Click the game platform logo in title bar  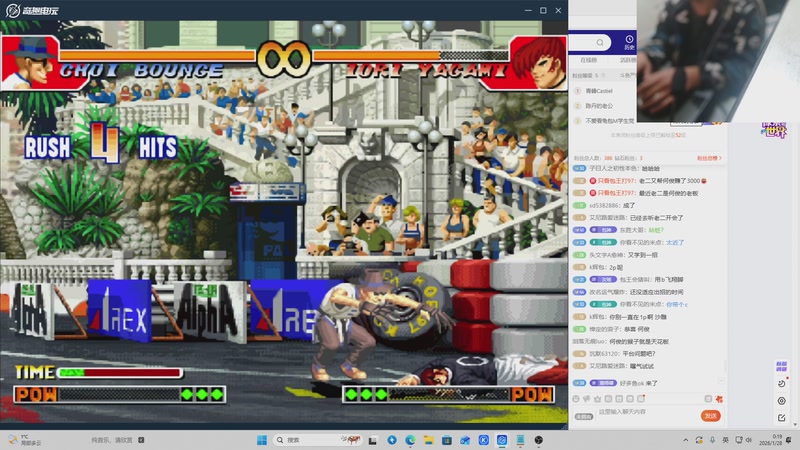pyautogui.click(x=32, y=10)
